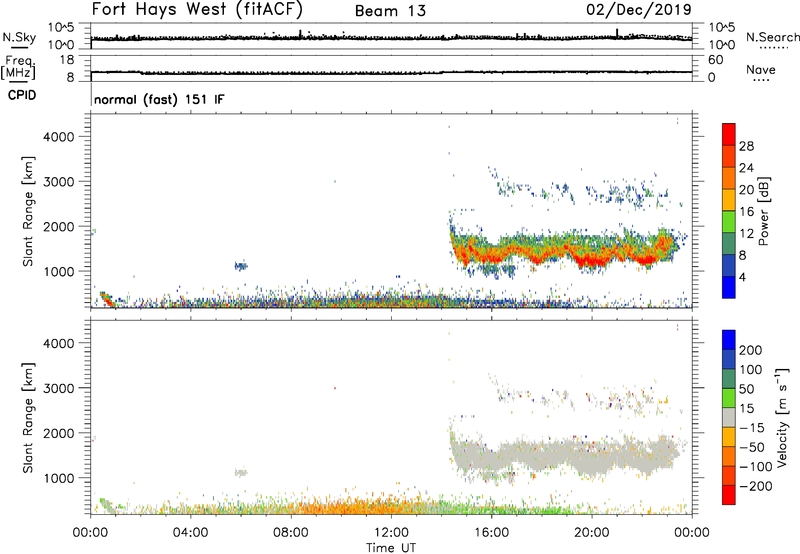Click the '18' frequency axis tick

[x=67, y=60]
